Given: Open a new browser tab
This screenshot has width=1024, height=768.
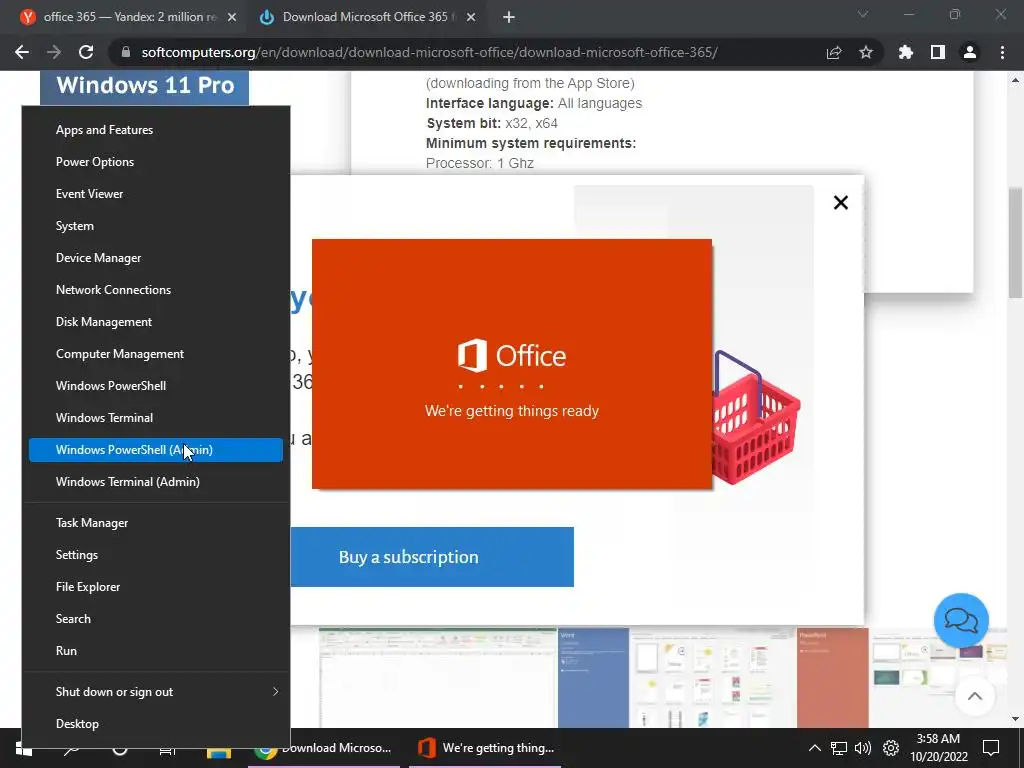Looking at the screenshot, I should click(509, 18).
